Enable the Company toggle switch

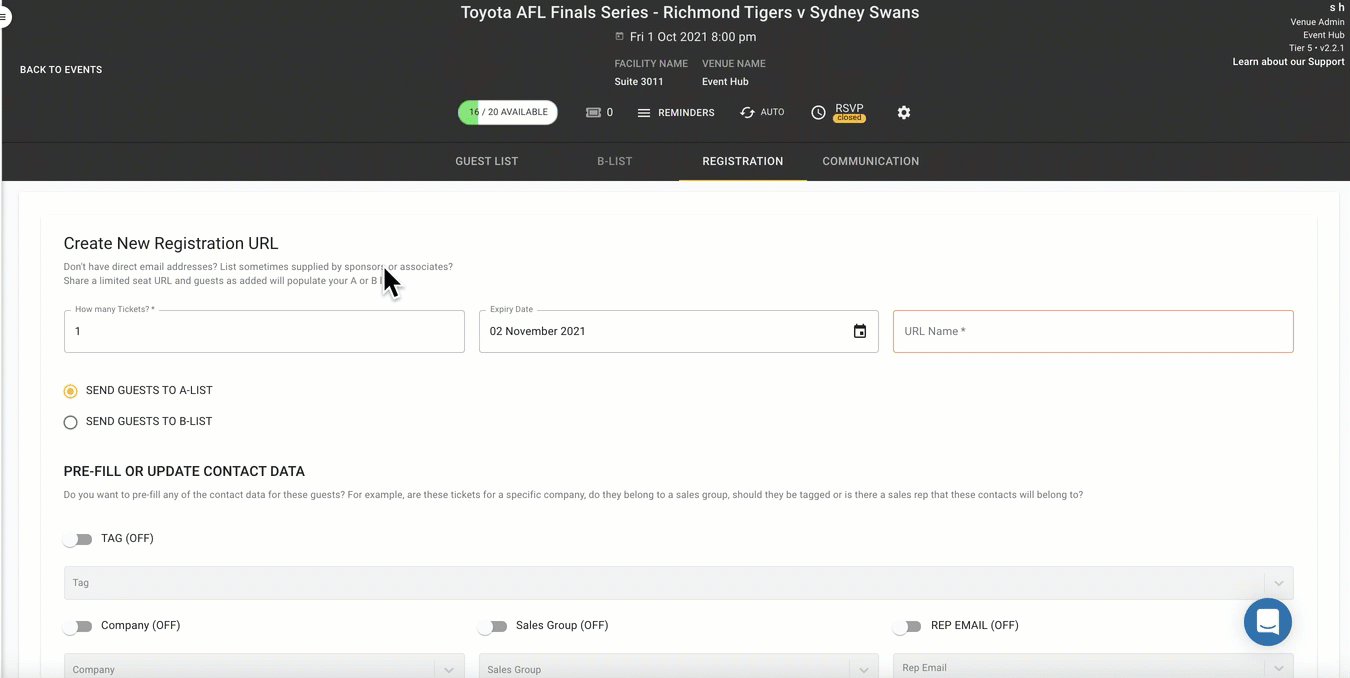coord(77,626)
